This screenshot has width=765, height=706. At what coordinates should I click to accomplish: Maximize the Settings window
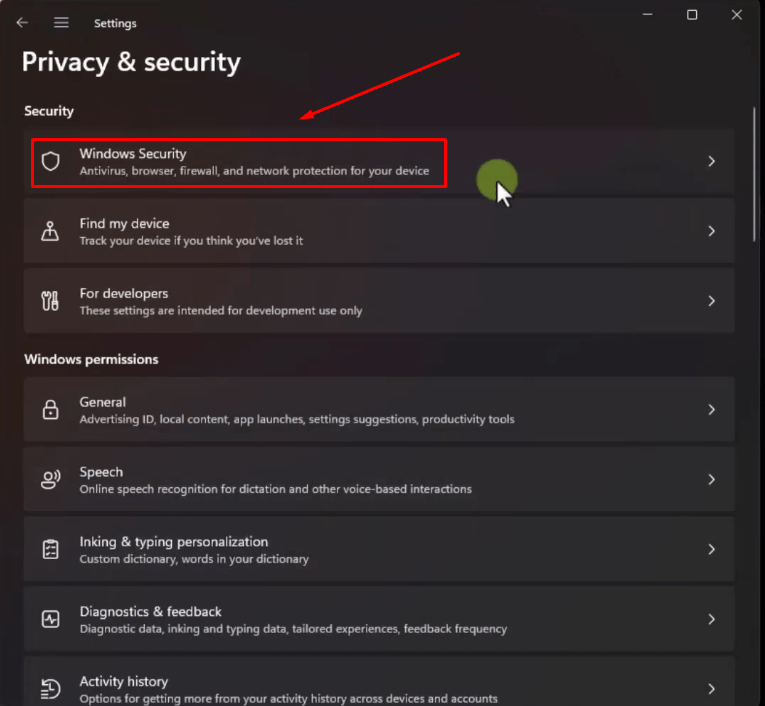[692, 15]
